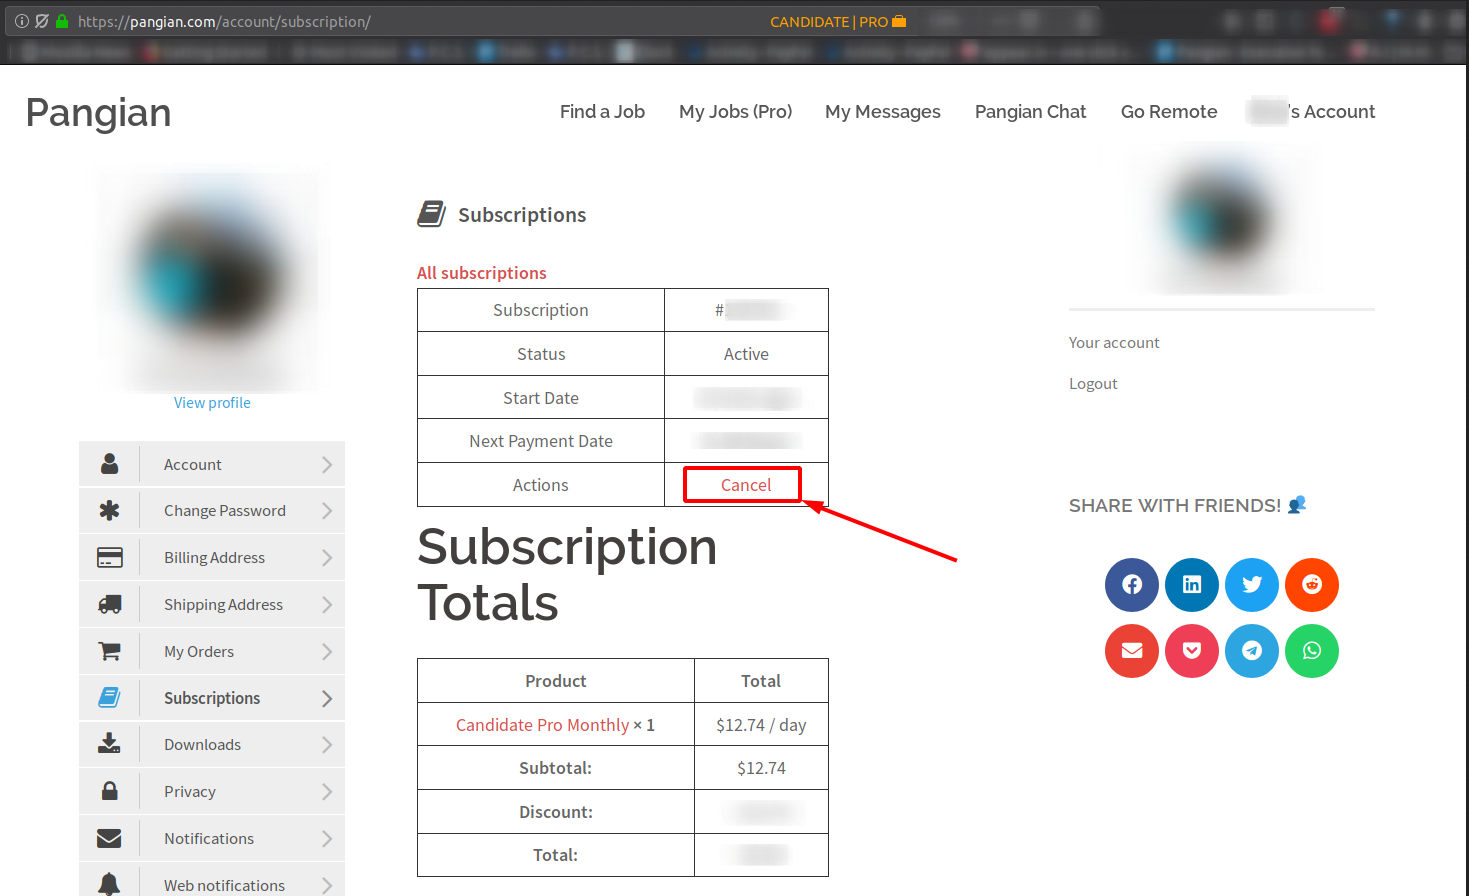Click the View profile link
Viewport: 1469px width, 896px height.
click(212, 403)
